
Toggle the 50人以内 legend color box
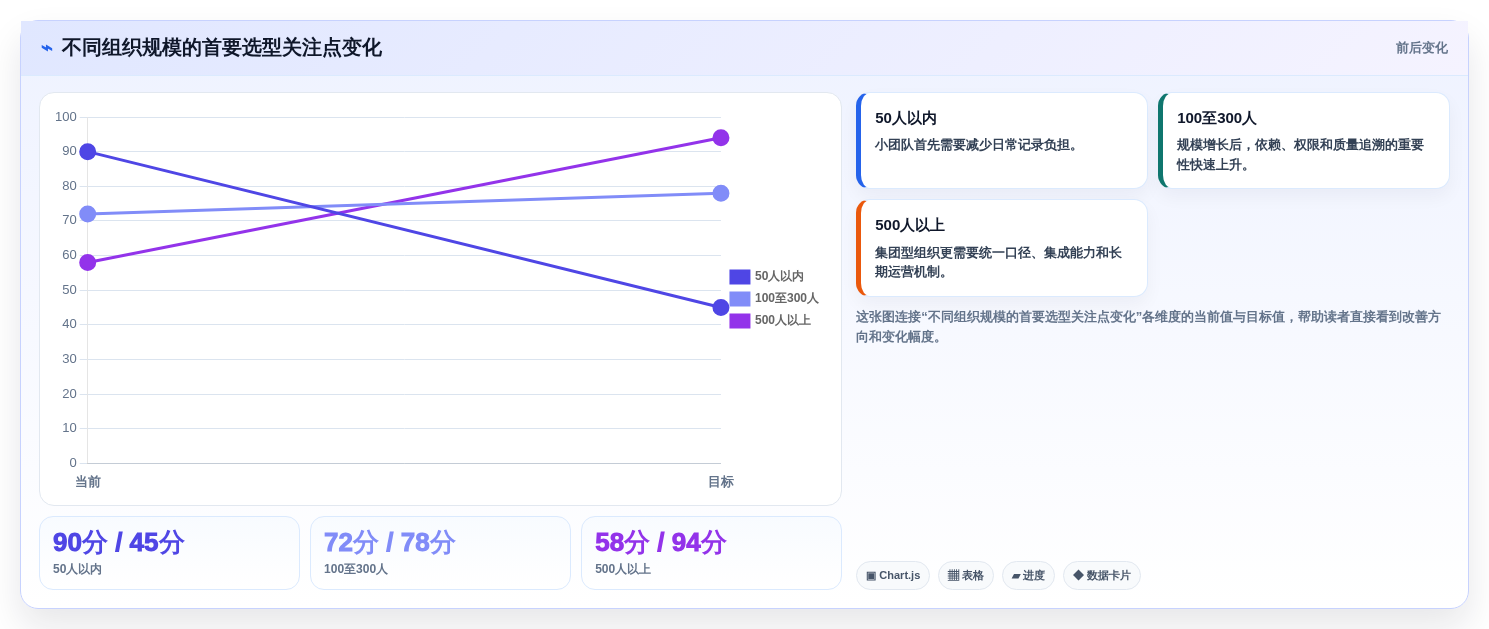[740, 277]
